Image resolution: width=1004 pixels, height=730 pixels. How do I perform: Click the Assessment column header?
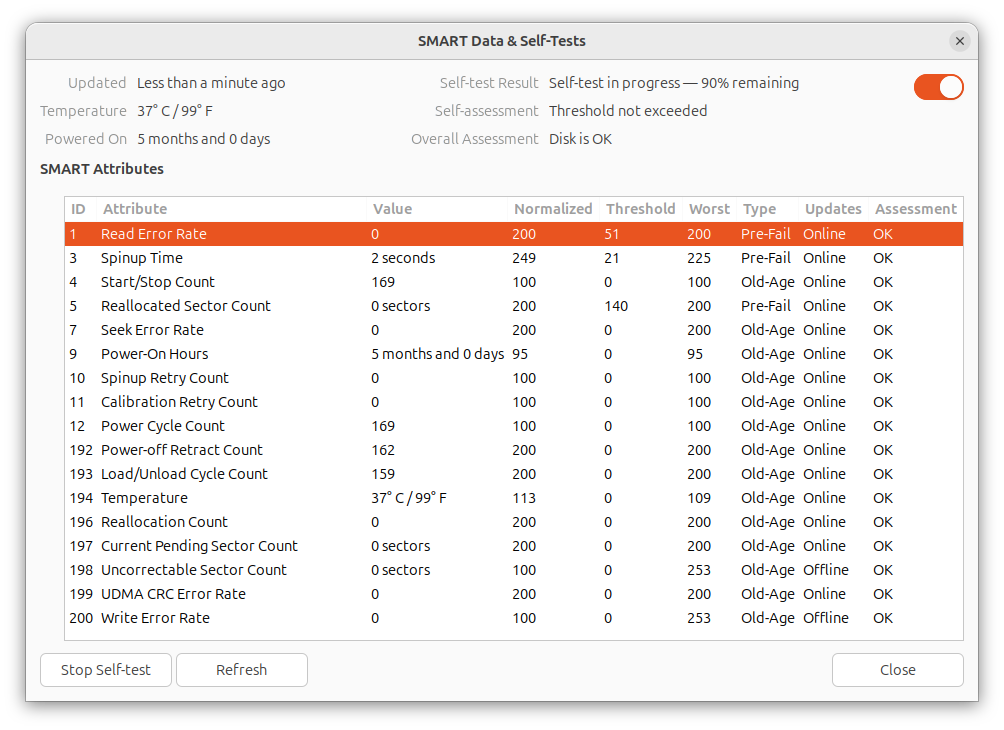[x=916, y=209]
